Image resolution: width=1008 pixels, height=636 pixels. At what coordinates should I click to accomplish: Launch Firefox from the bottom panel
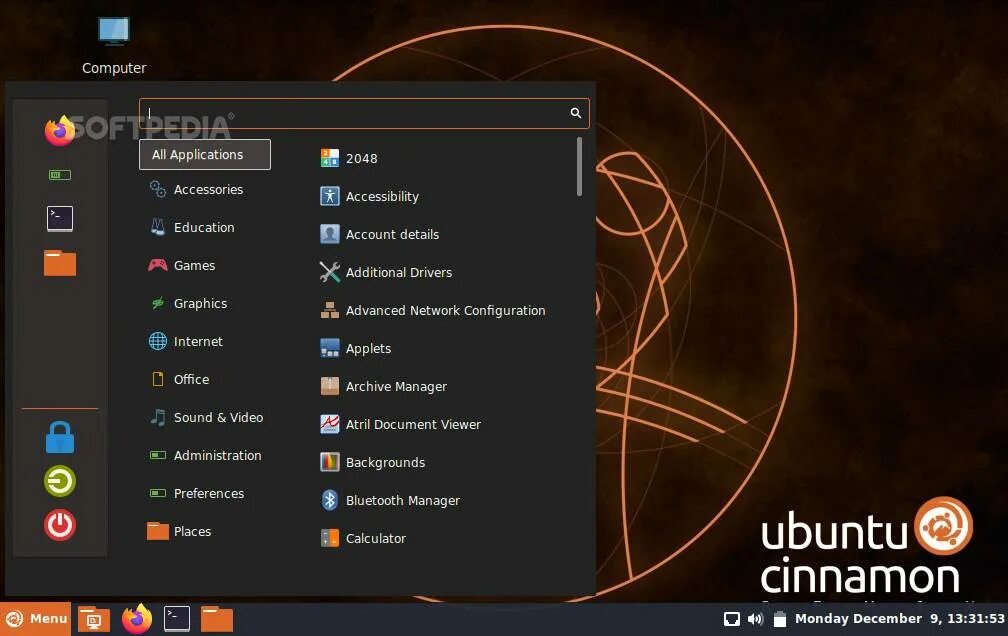137,619
